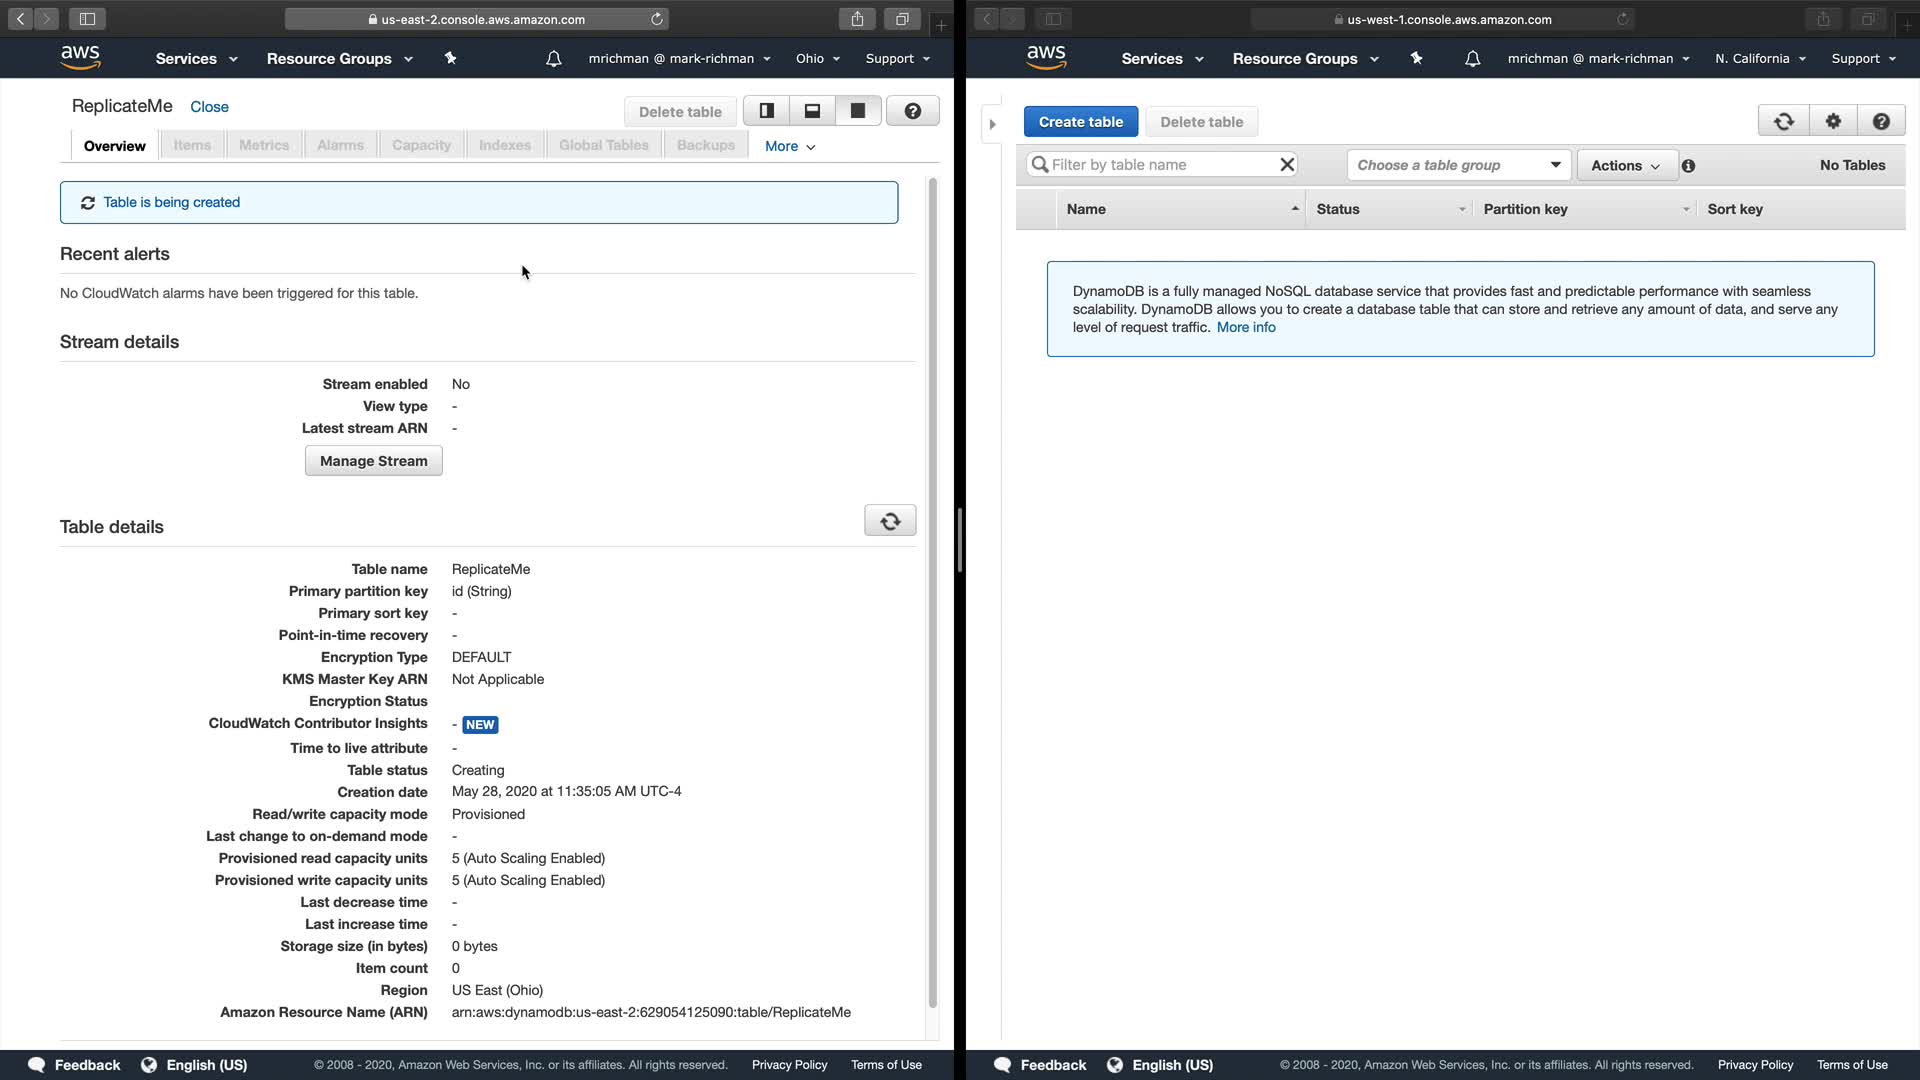This screenshot has height=1080, width=1920.
Task: Click the pin icon in left navbar
Action: point(450,59)
